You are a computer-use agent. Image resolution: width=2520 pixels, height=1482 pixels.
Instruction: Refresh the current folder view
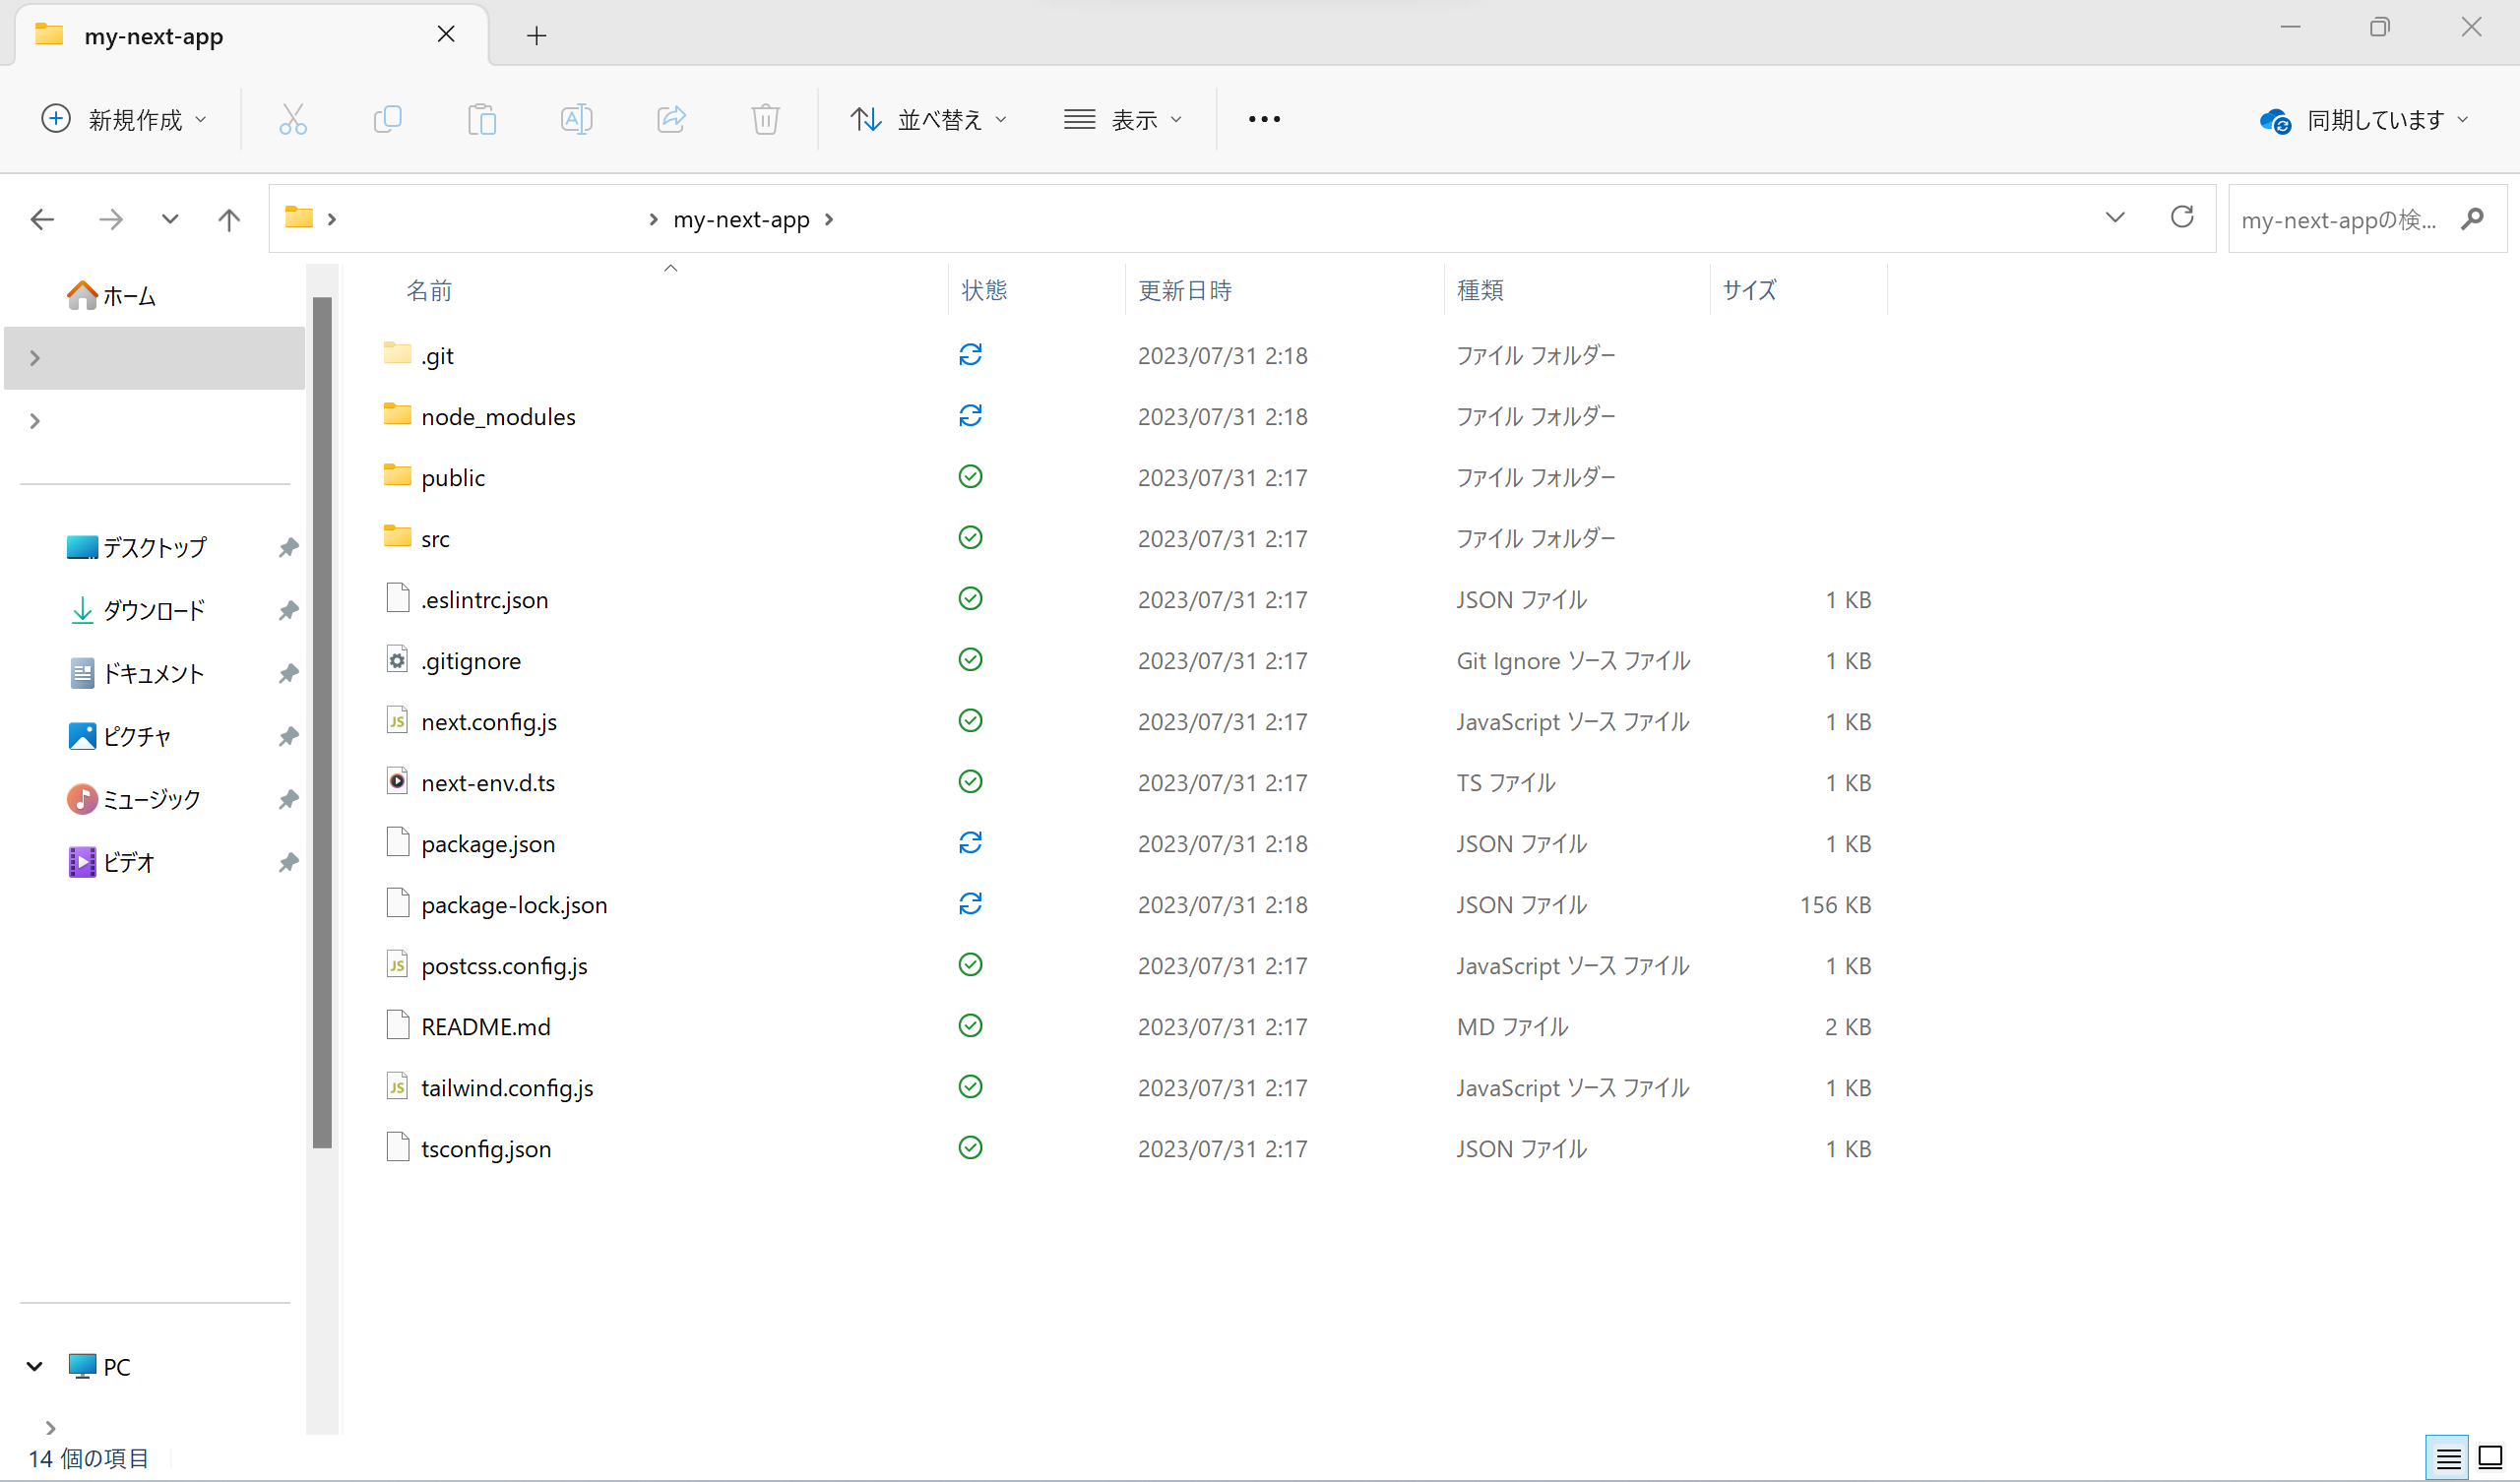(2182, 217)
